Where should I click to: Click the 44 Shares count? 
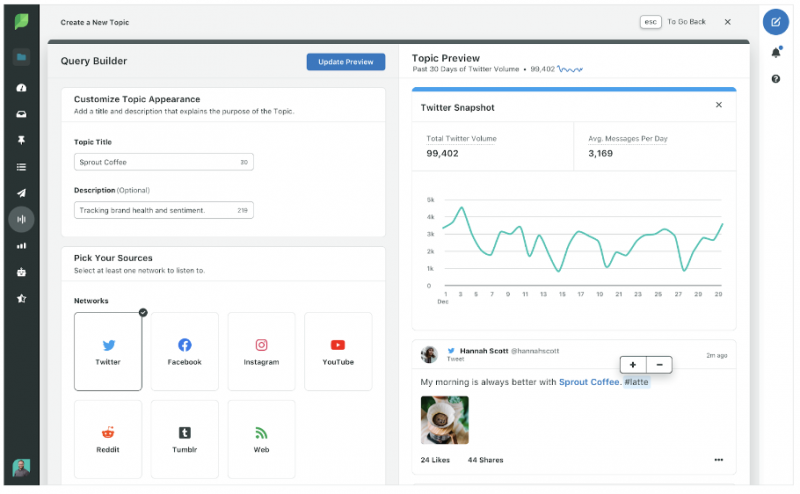click(x=485, y=460)
